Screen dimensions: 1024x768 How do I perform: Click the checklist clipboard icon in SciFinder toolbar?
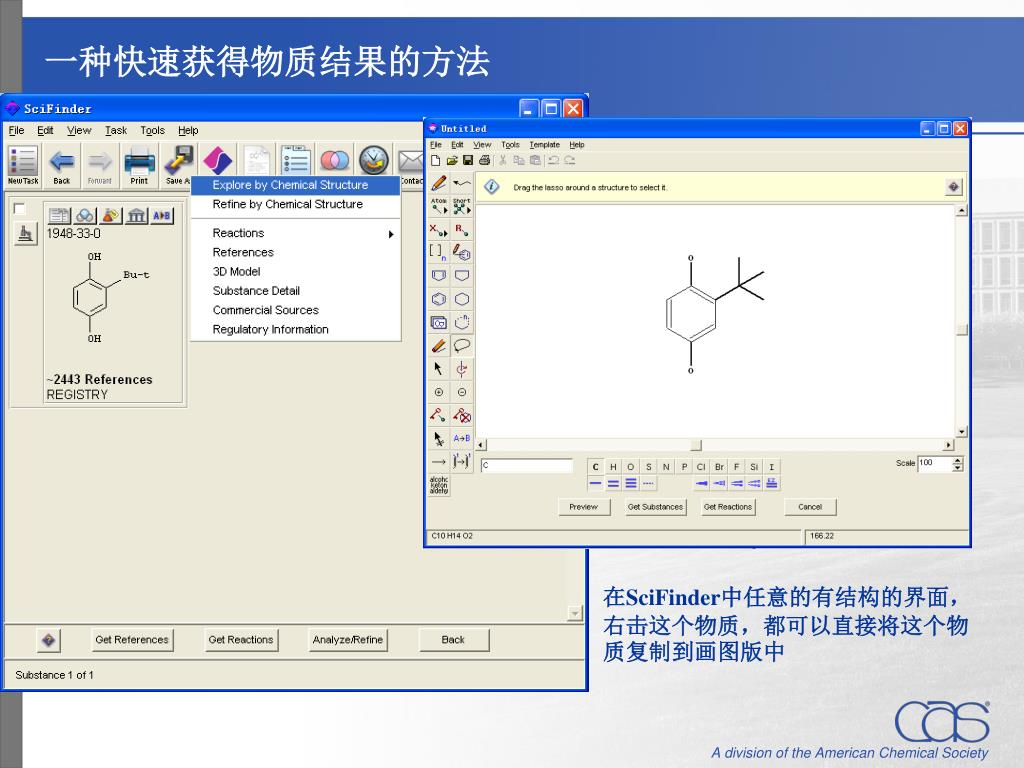(x=296, y=161)
